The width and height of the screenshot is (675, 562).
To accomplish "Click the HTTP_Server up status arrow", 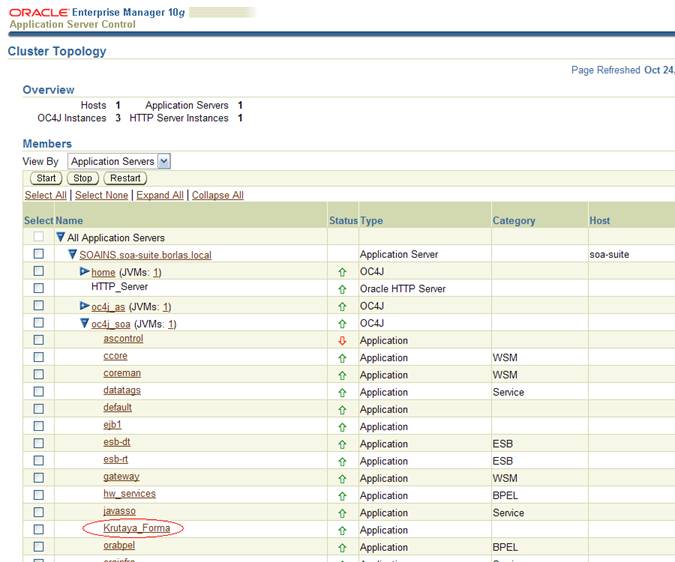I will coord(342,289).
